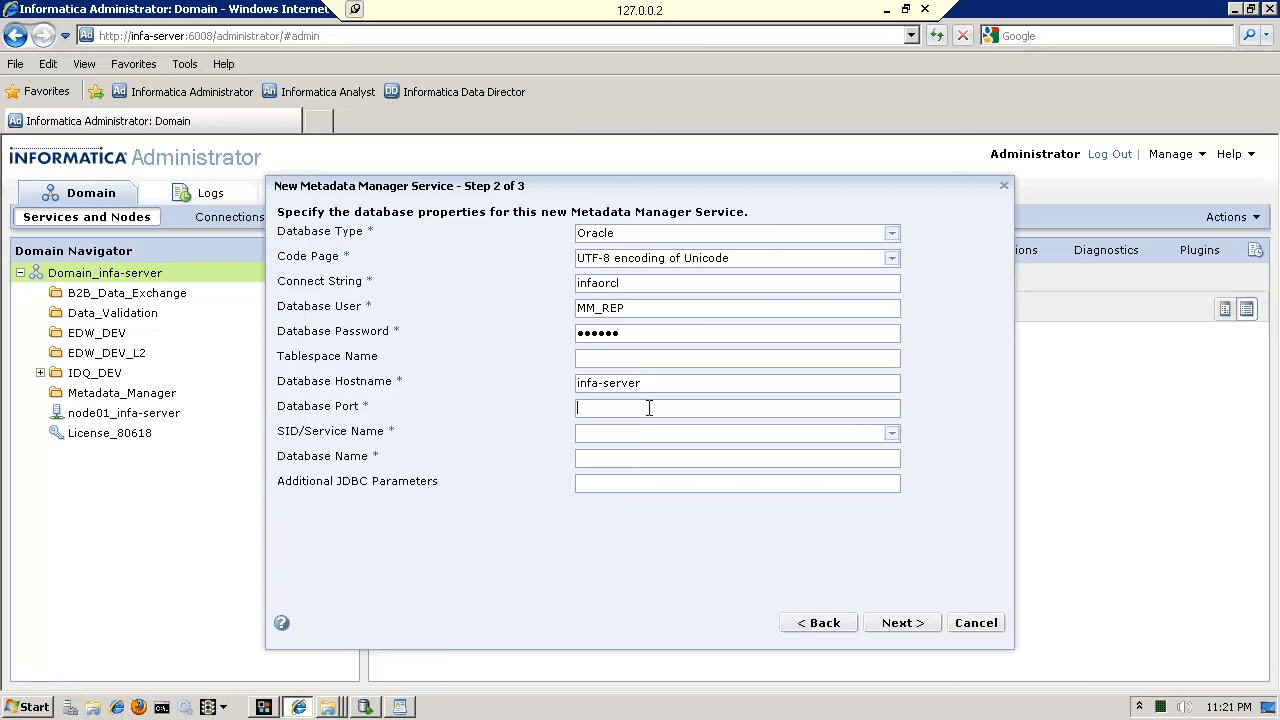
Task: Select the B2B_Data_Exchange folder
Action: click(117, 293)
